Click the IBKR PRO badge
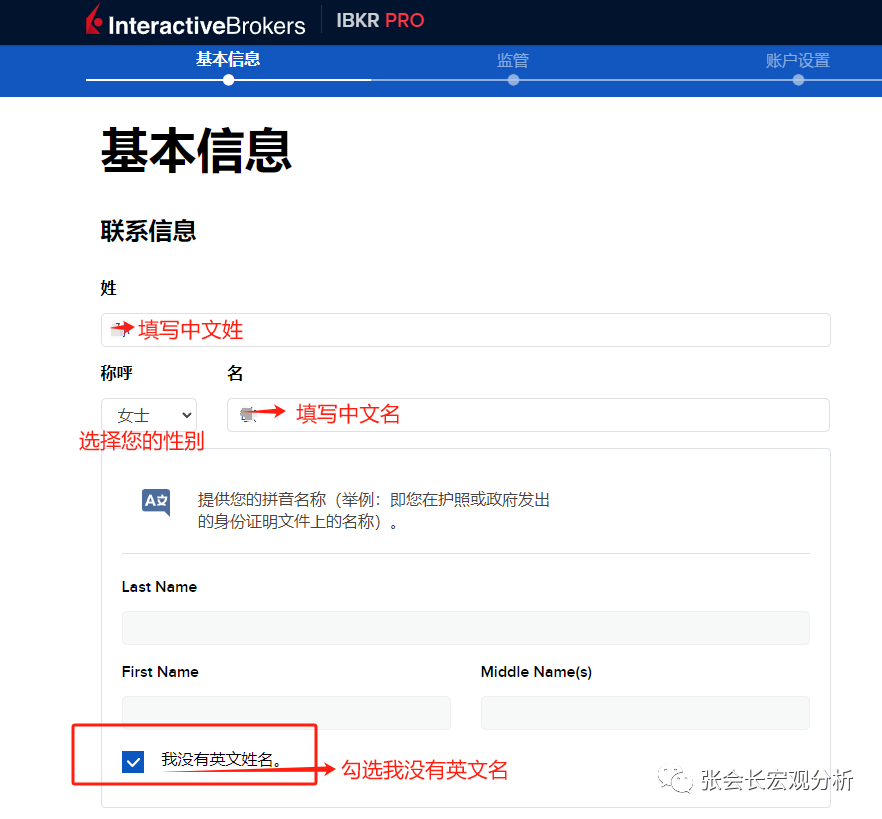 coord(380,21)
